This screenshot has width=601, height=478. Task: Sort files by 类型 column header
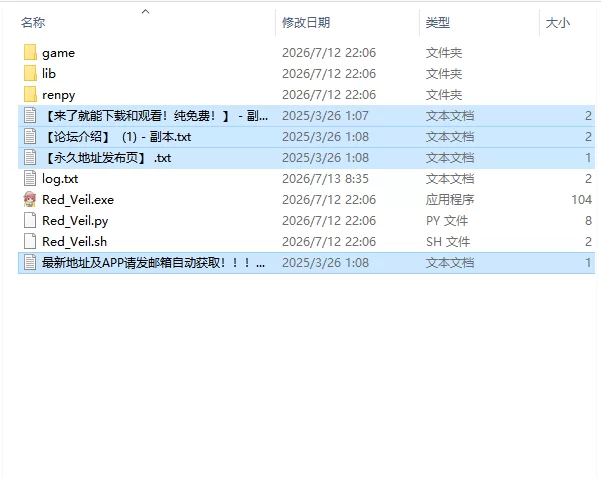437,23
